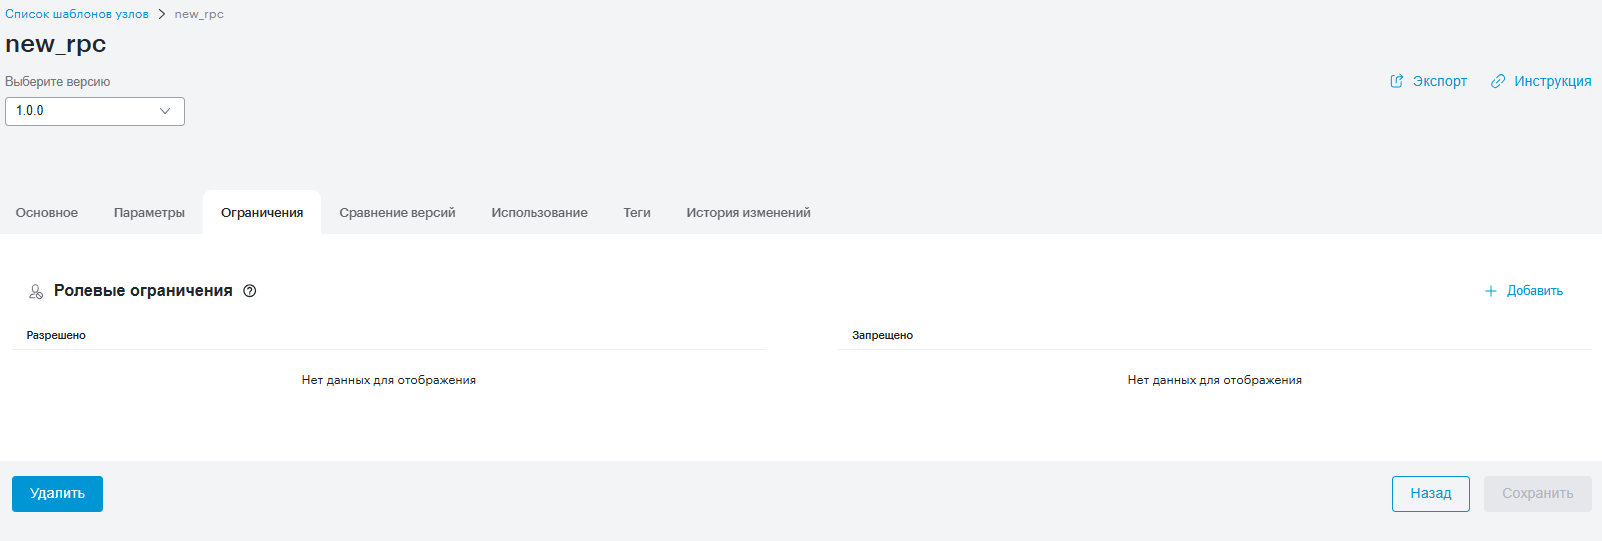Open the 'Список шаблонов узлов' breadcrumb link
This screenshot has height=541, width=1602.
[77, 14]
